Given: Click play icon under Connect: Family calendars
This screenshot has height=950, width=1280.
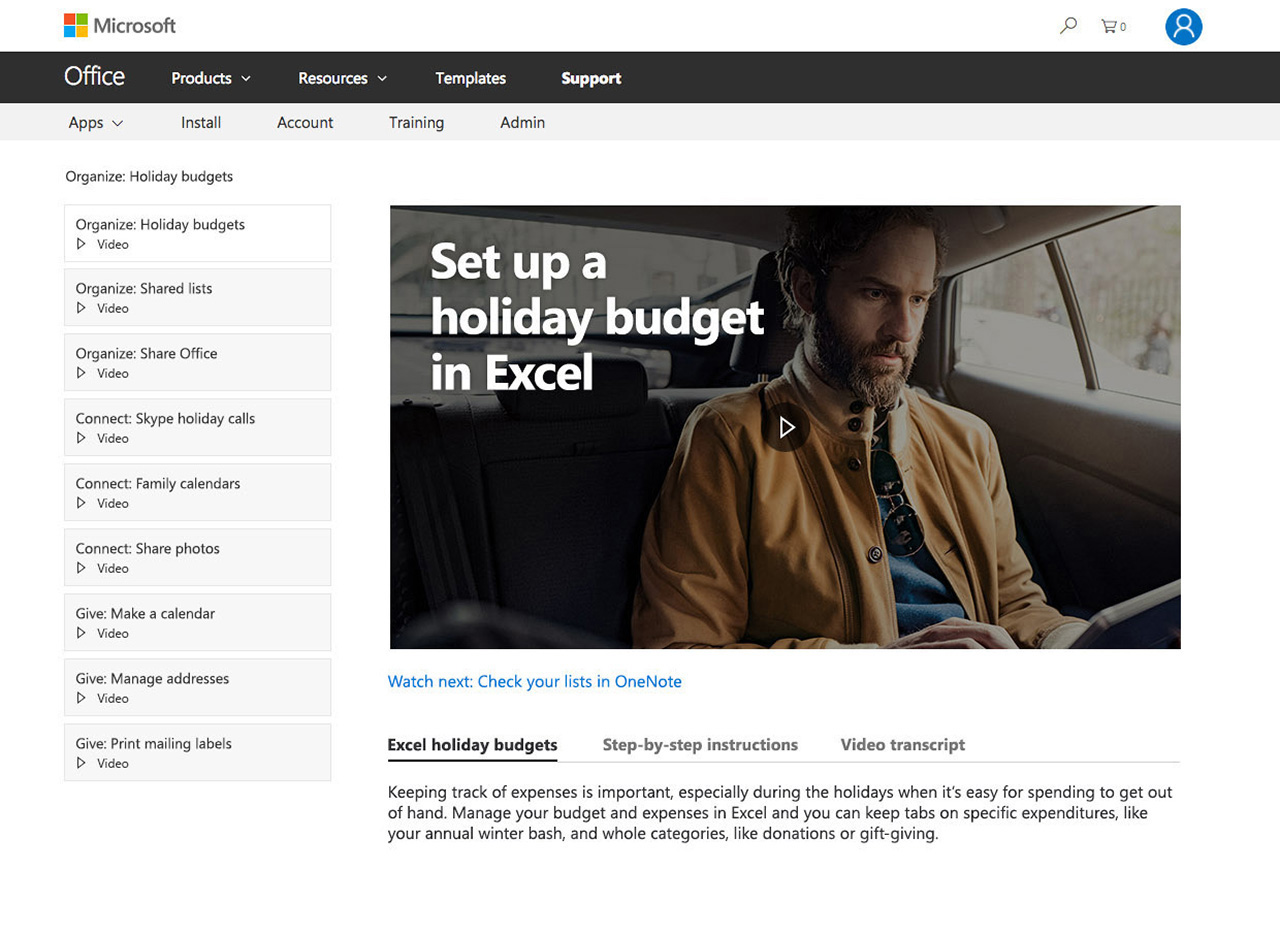Looking at the screenshot, I should [82, 503].
